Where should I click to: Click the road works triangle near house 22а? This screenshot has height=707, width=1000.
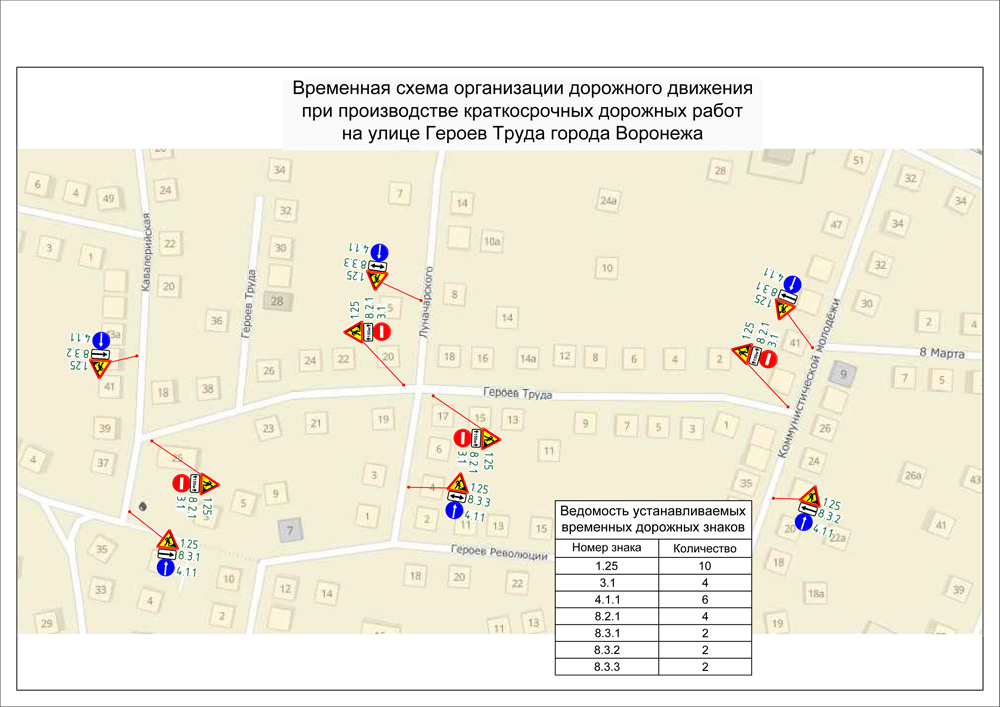coord(811,496)
